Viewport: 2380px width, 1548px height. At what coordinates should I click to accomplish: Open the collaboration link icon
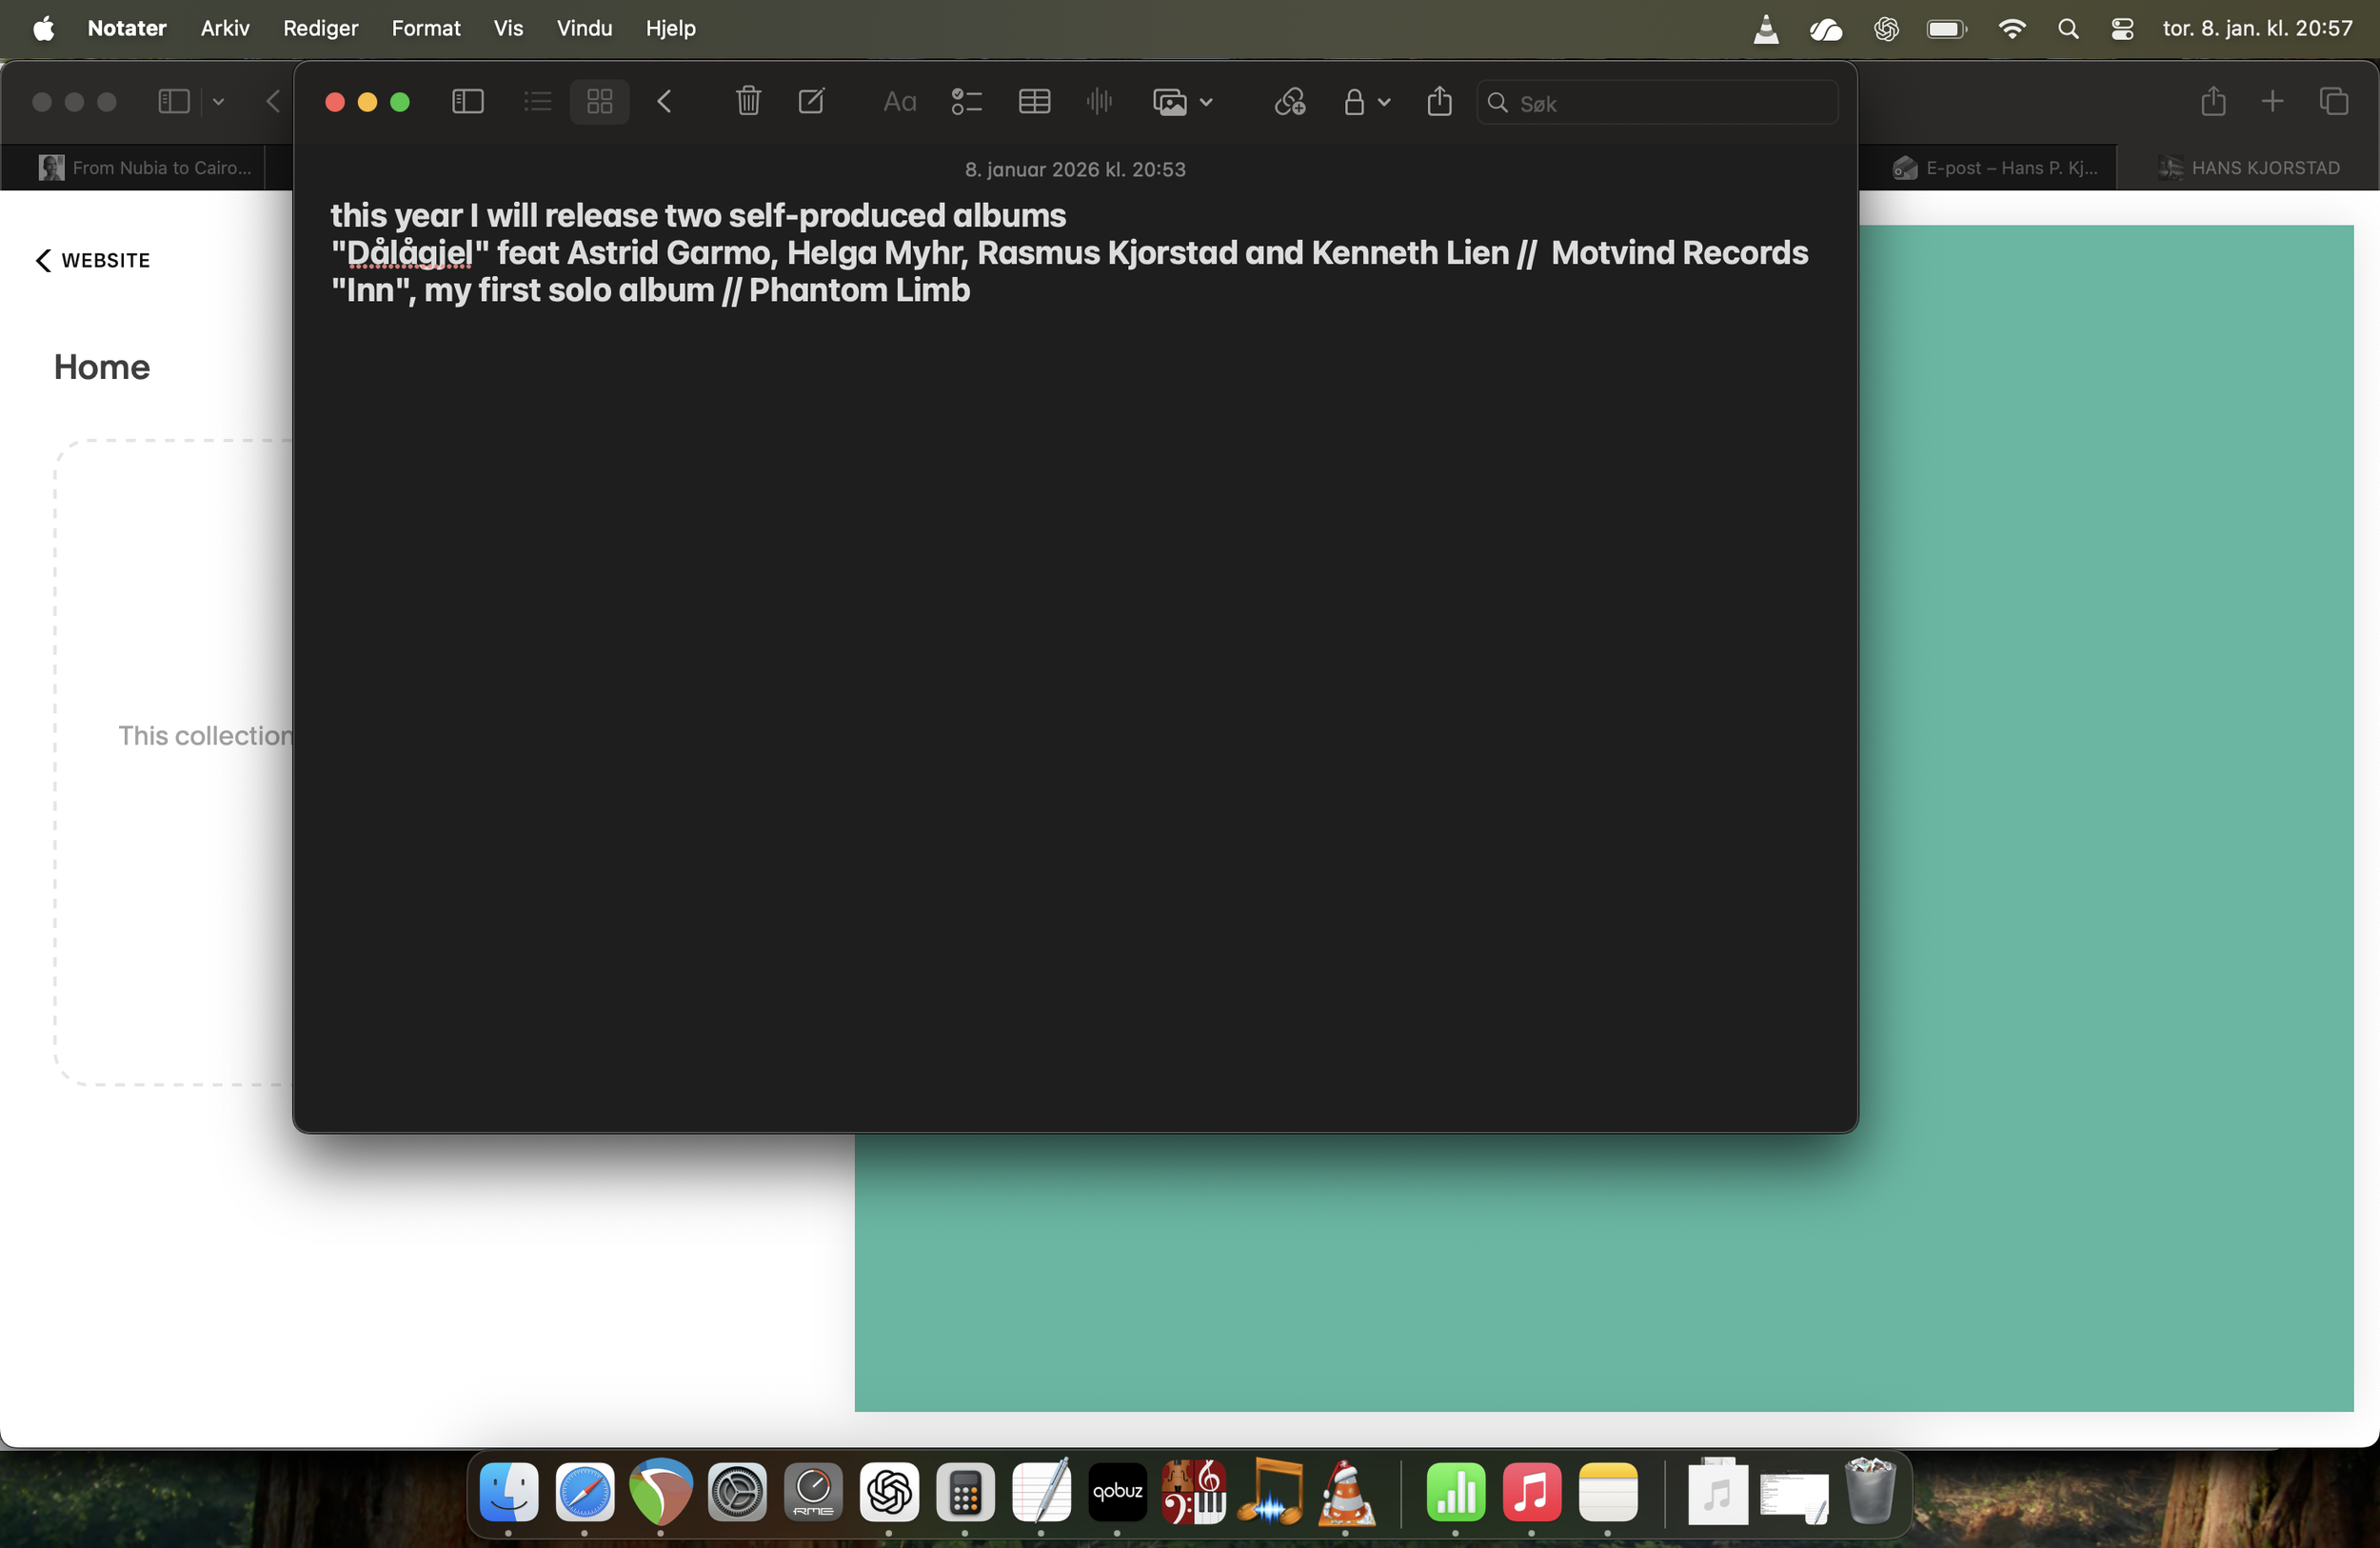point(1289,102)
